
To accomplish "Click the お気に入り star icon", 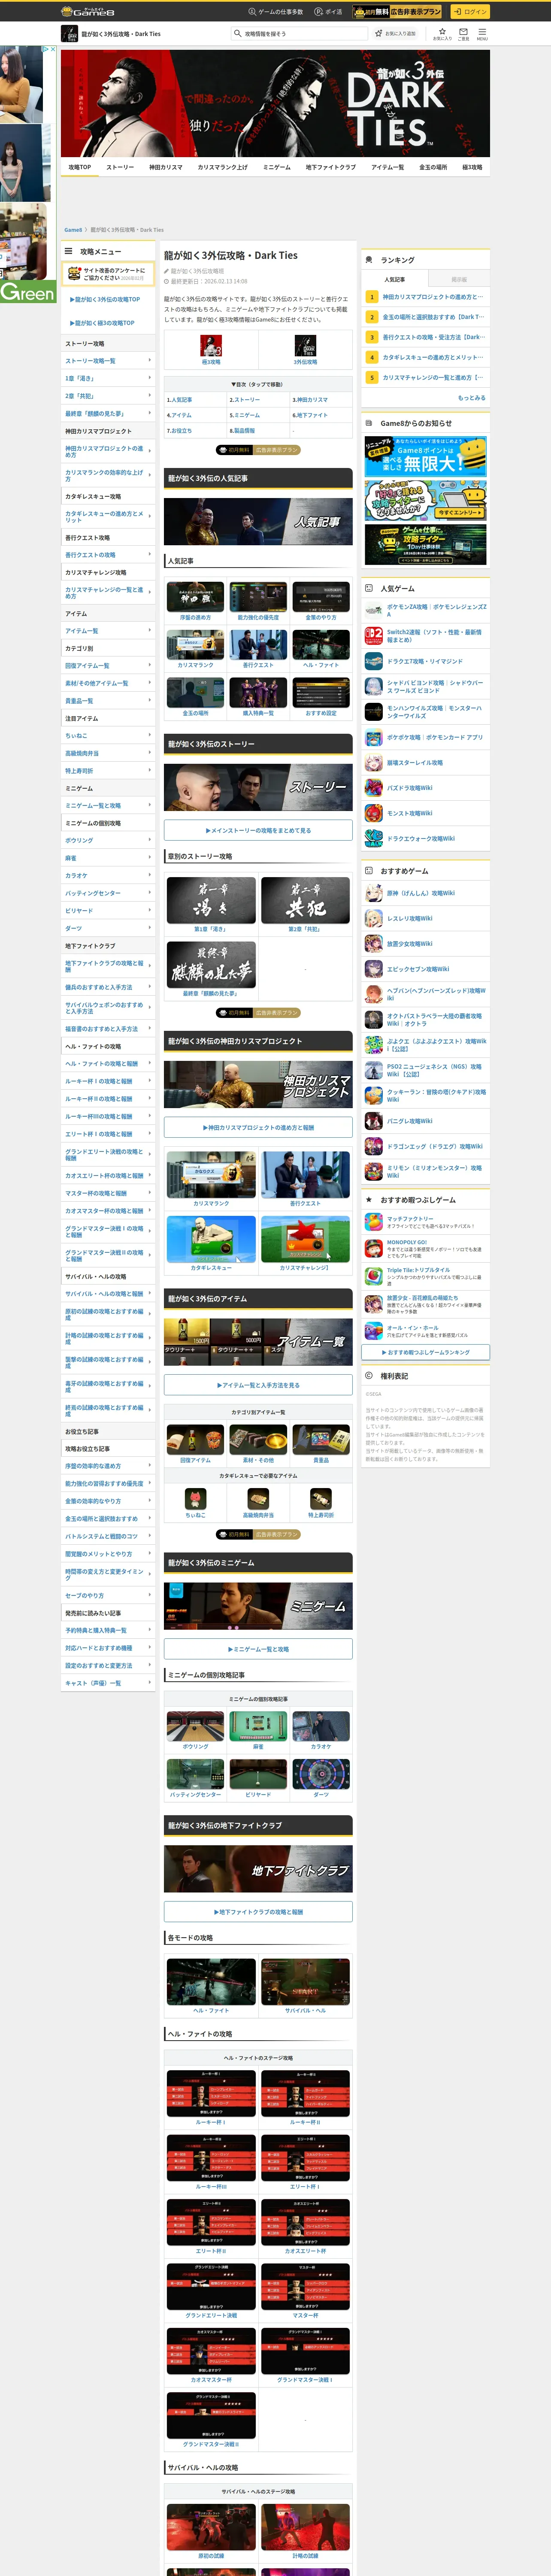I will click(x=442, y=34).
